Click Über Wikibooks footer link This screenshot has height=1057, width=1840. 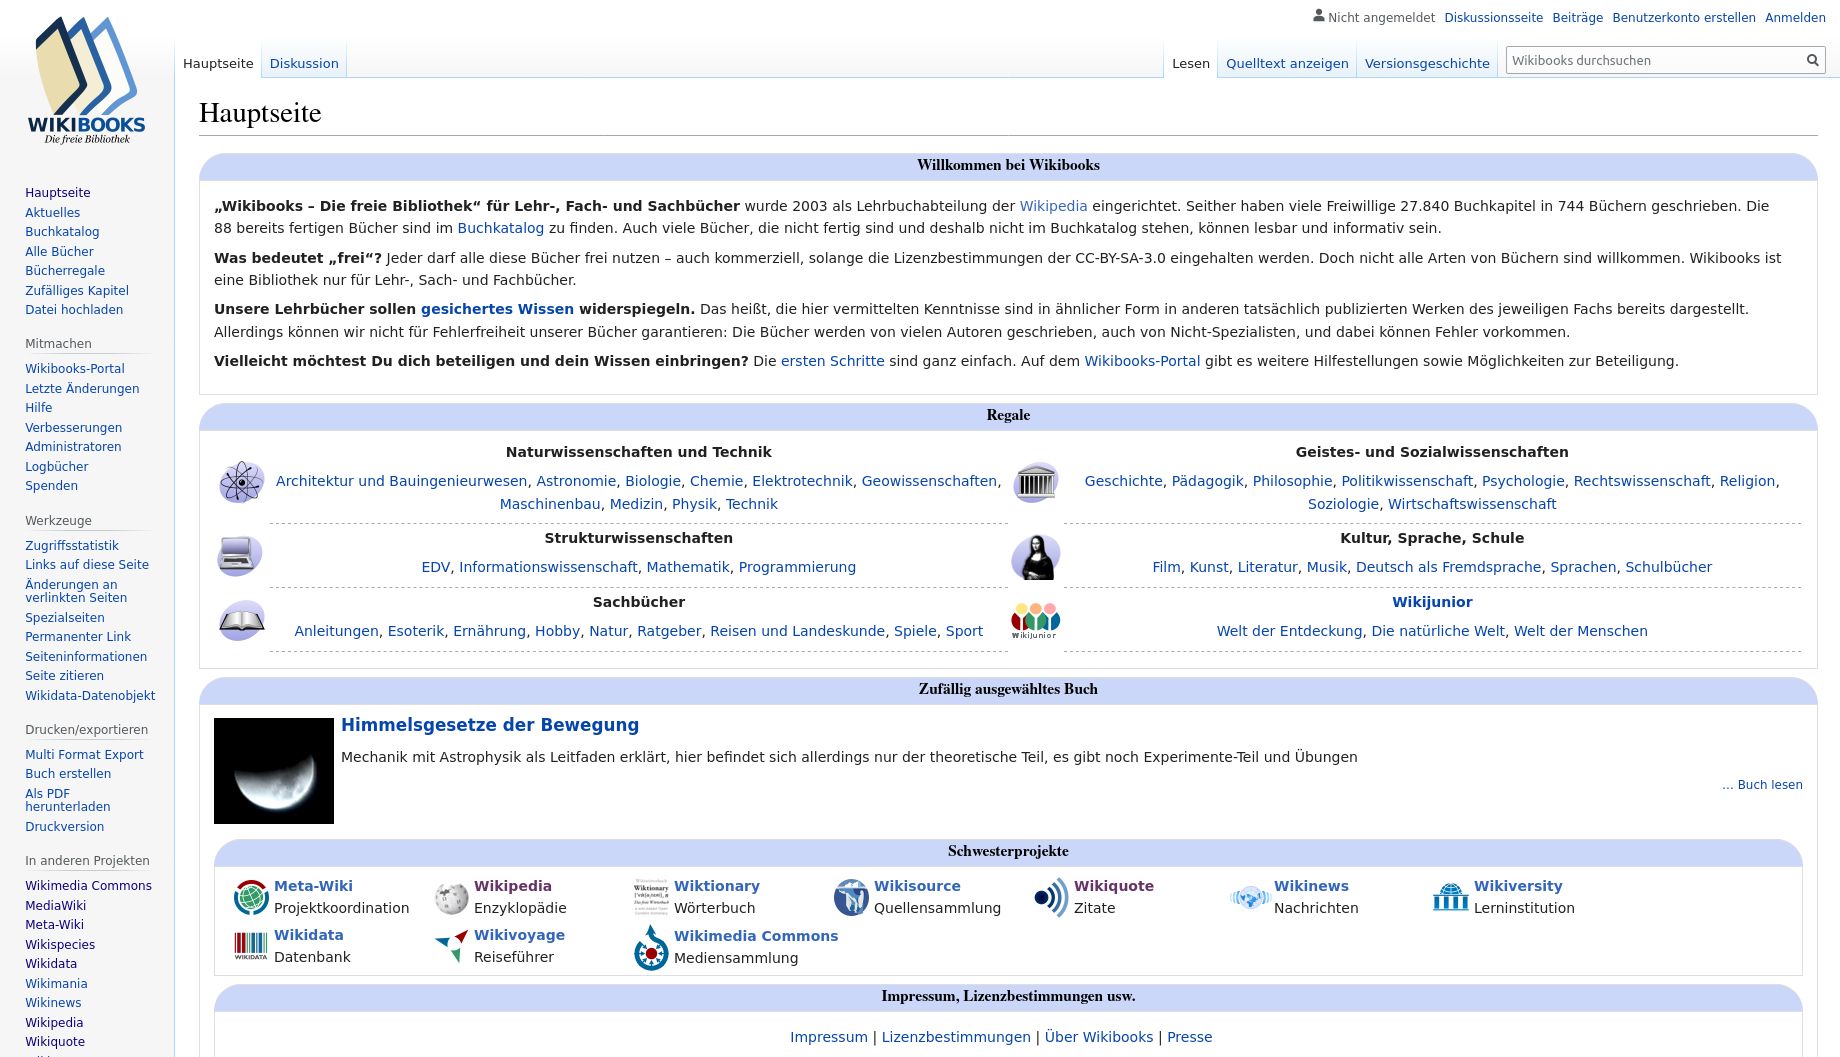coord(1099,1037)
